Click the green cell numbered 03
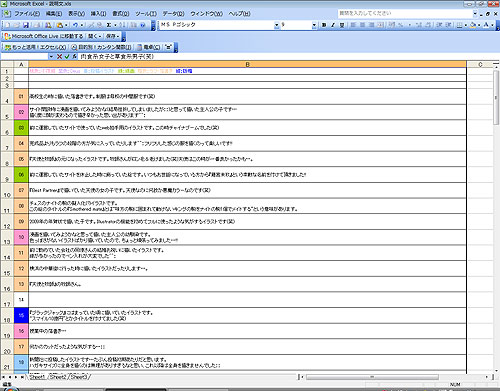This screenshot has height=391, width=500. [21, 128]
